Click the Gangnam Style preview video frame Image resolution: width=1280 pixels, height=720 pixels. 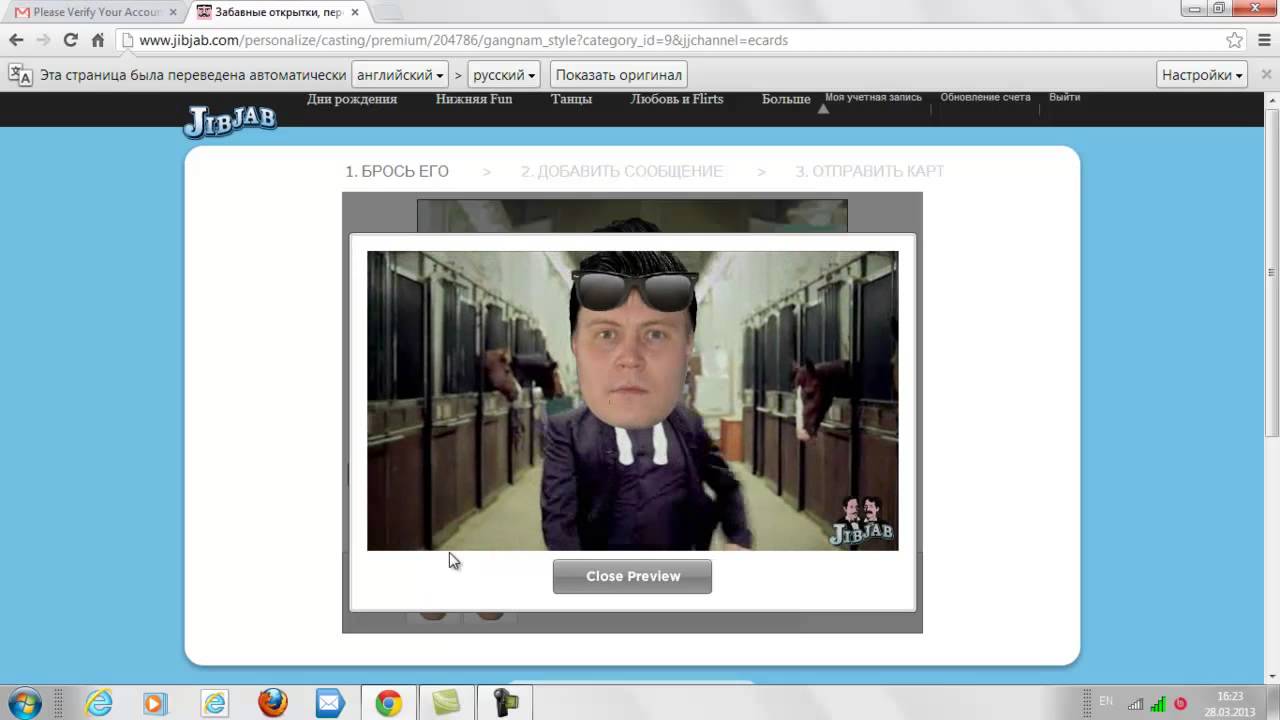[x=632, y=400]
